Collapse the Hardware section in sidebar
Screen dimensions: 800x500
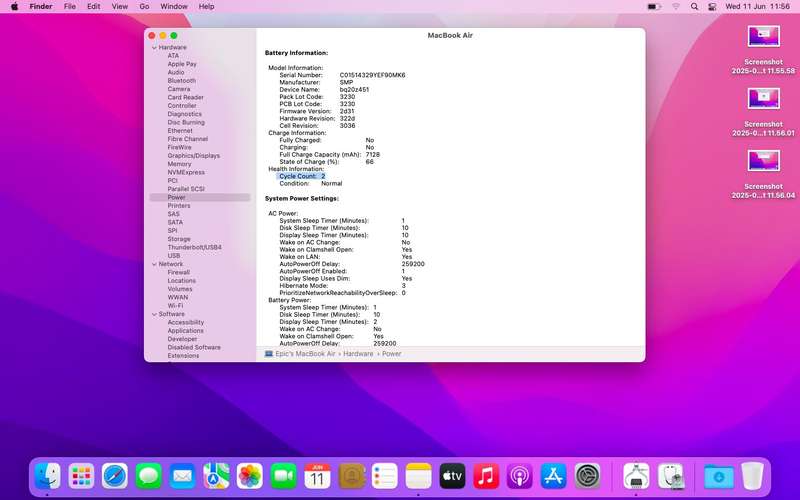point(154,47)
